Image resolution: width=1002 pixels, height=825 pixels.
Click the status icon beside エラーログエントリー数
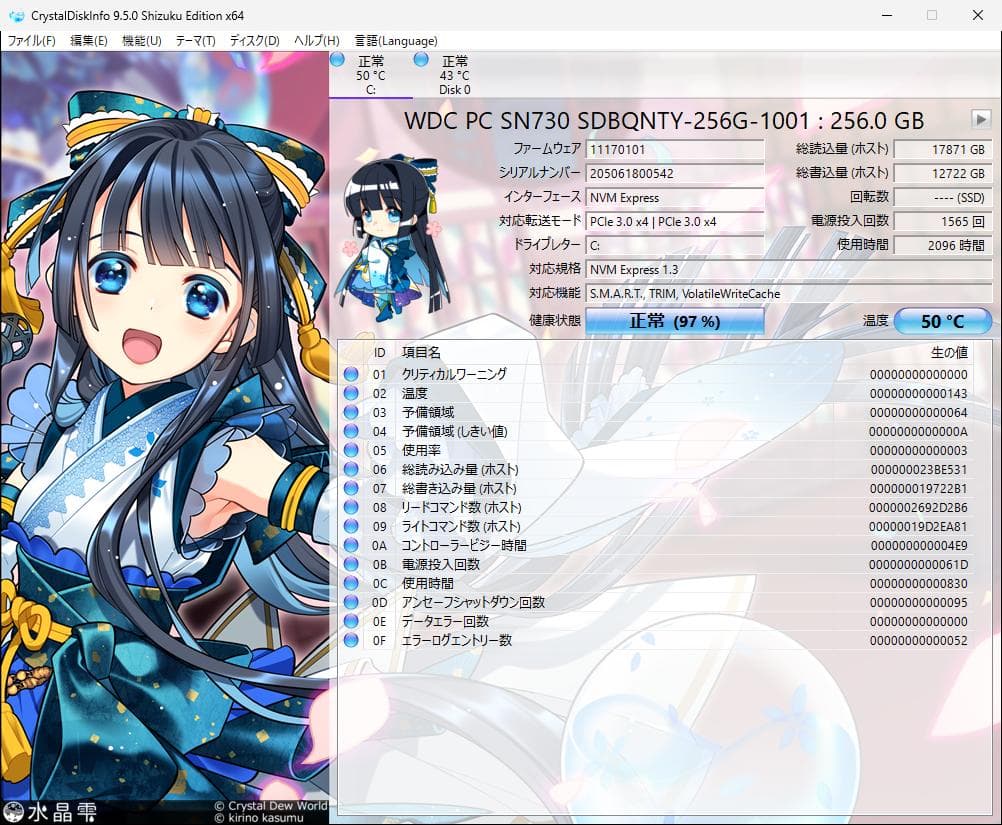(351, 639)
